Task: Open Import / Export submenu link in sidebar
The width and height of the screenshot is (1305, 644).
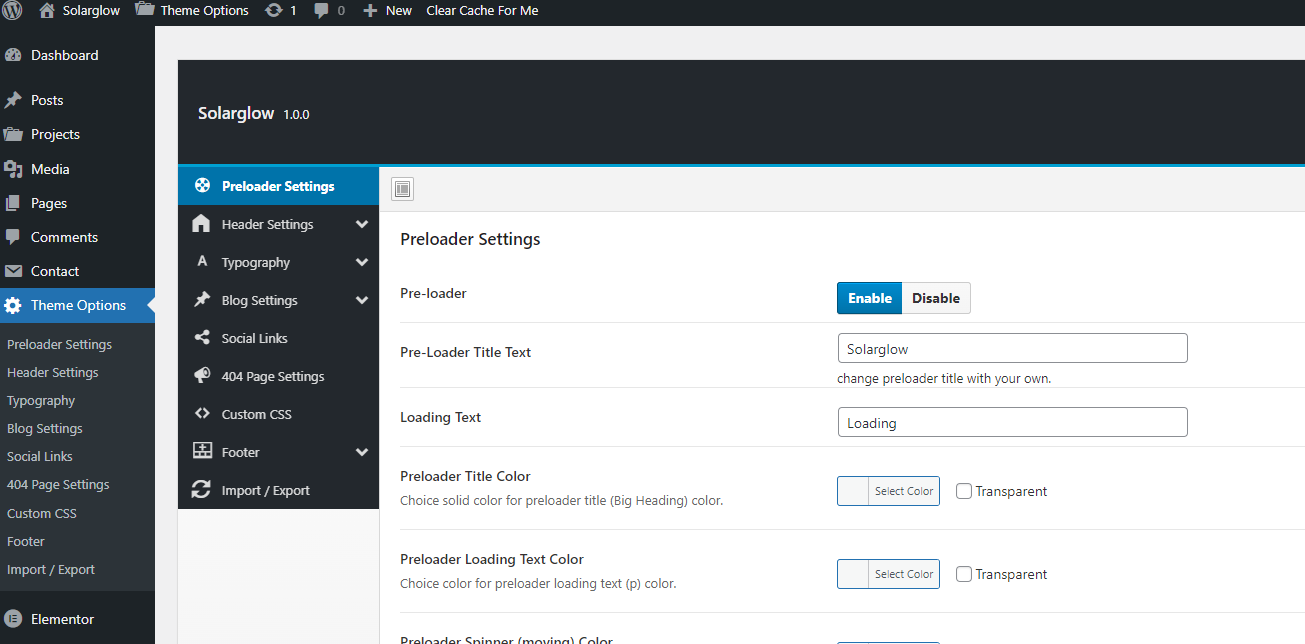Action: pos(51,569)
